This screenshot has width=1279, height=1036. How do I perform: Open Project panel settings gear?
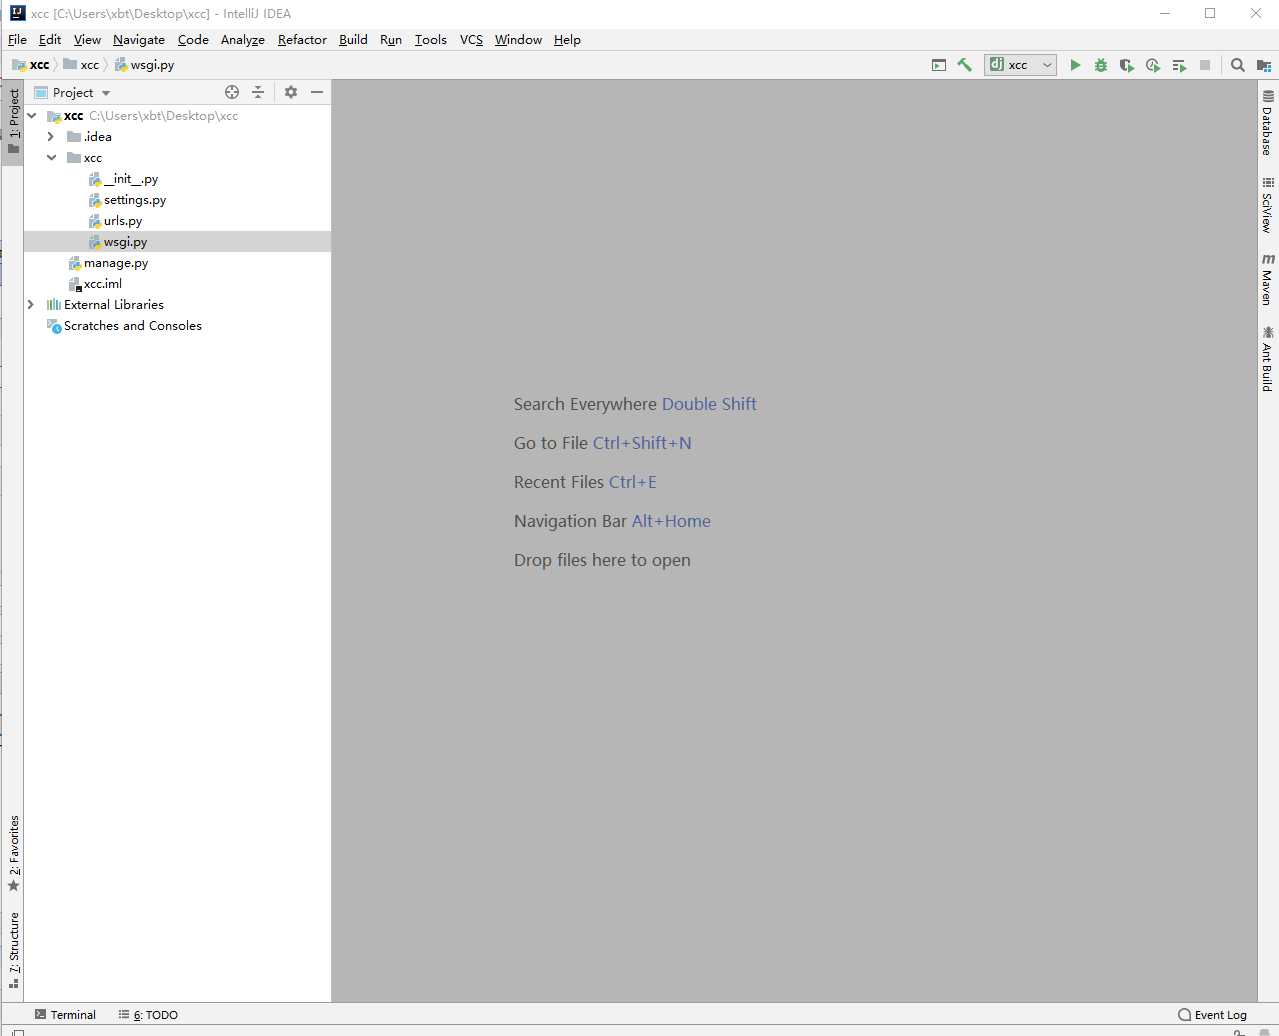[x=291, y=92]
